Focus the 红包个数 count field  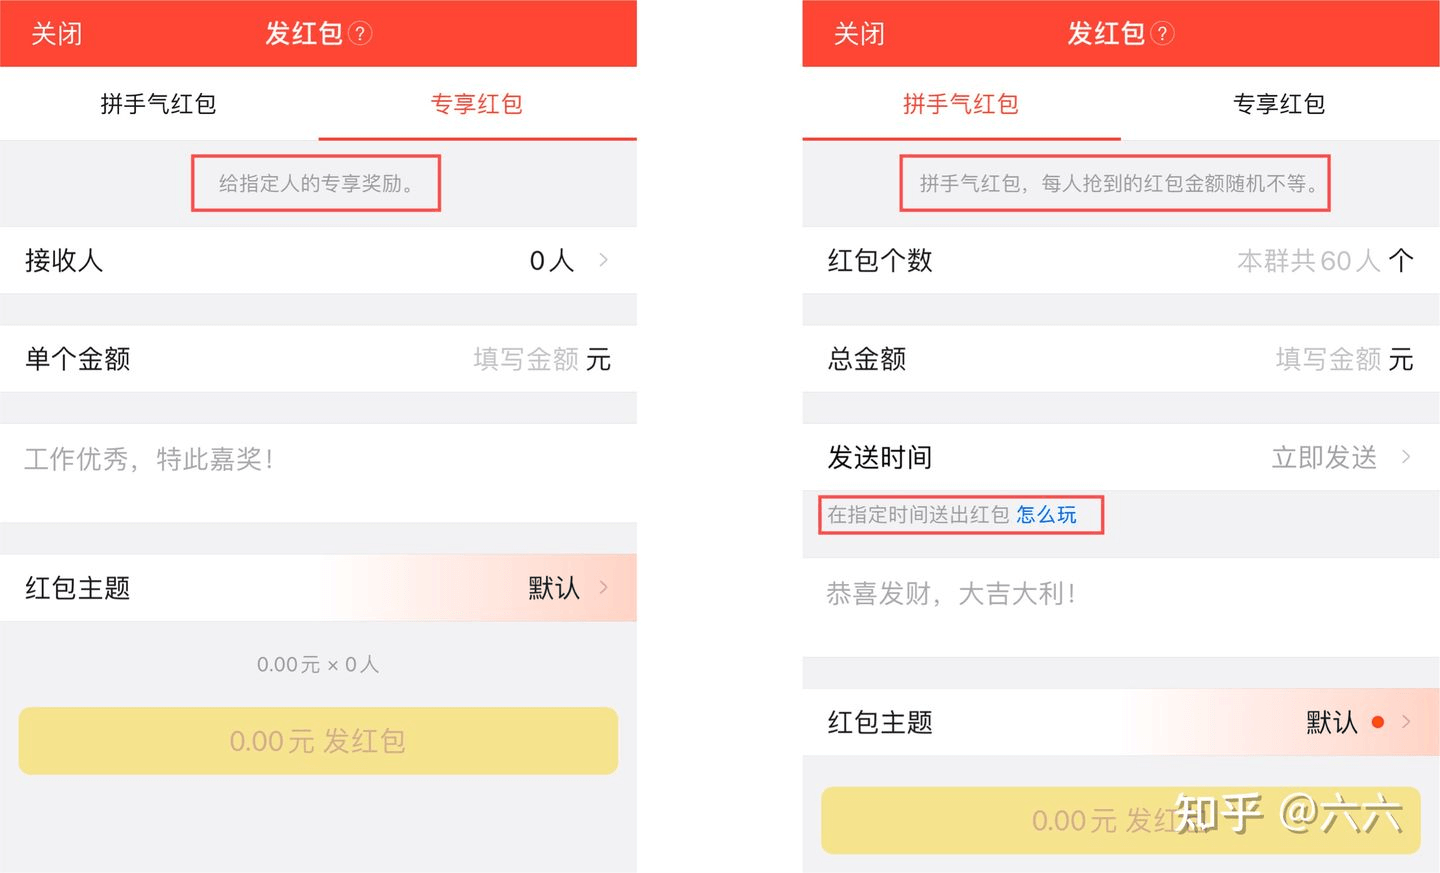click(1121, 260)
